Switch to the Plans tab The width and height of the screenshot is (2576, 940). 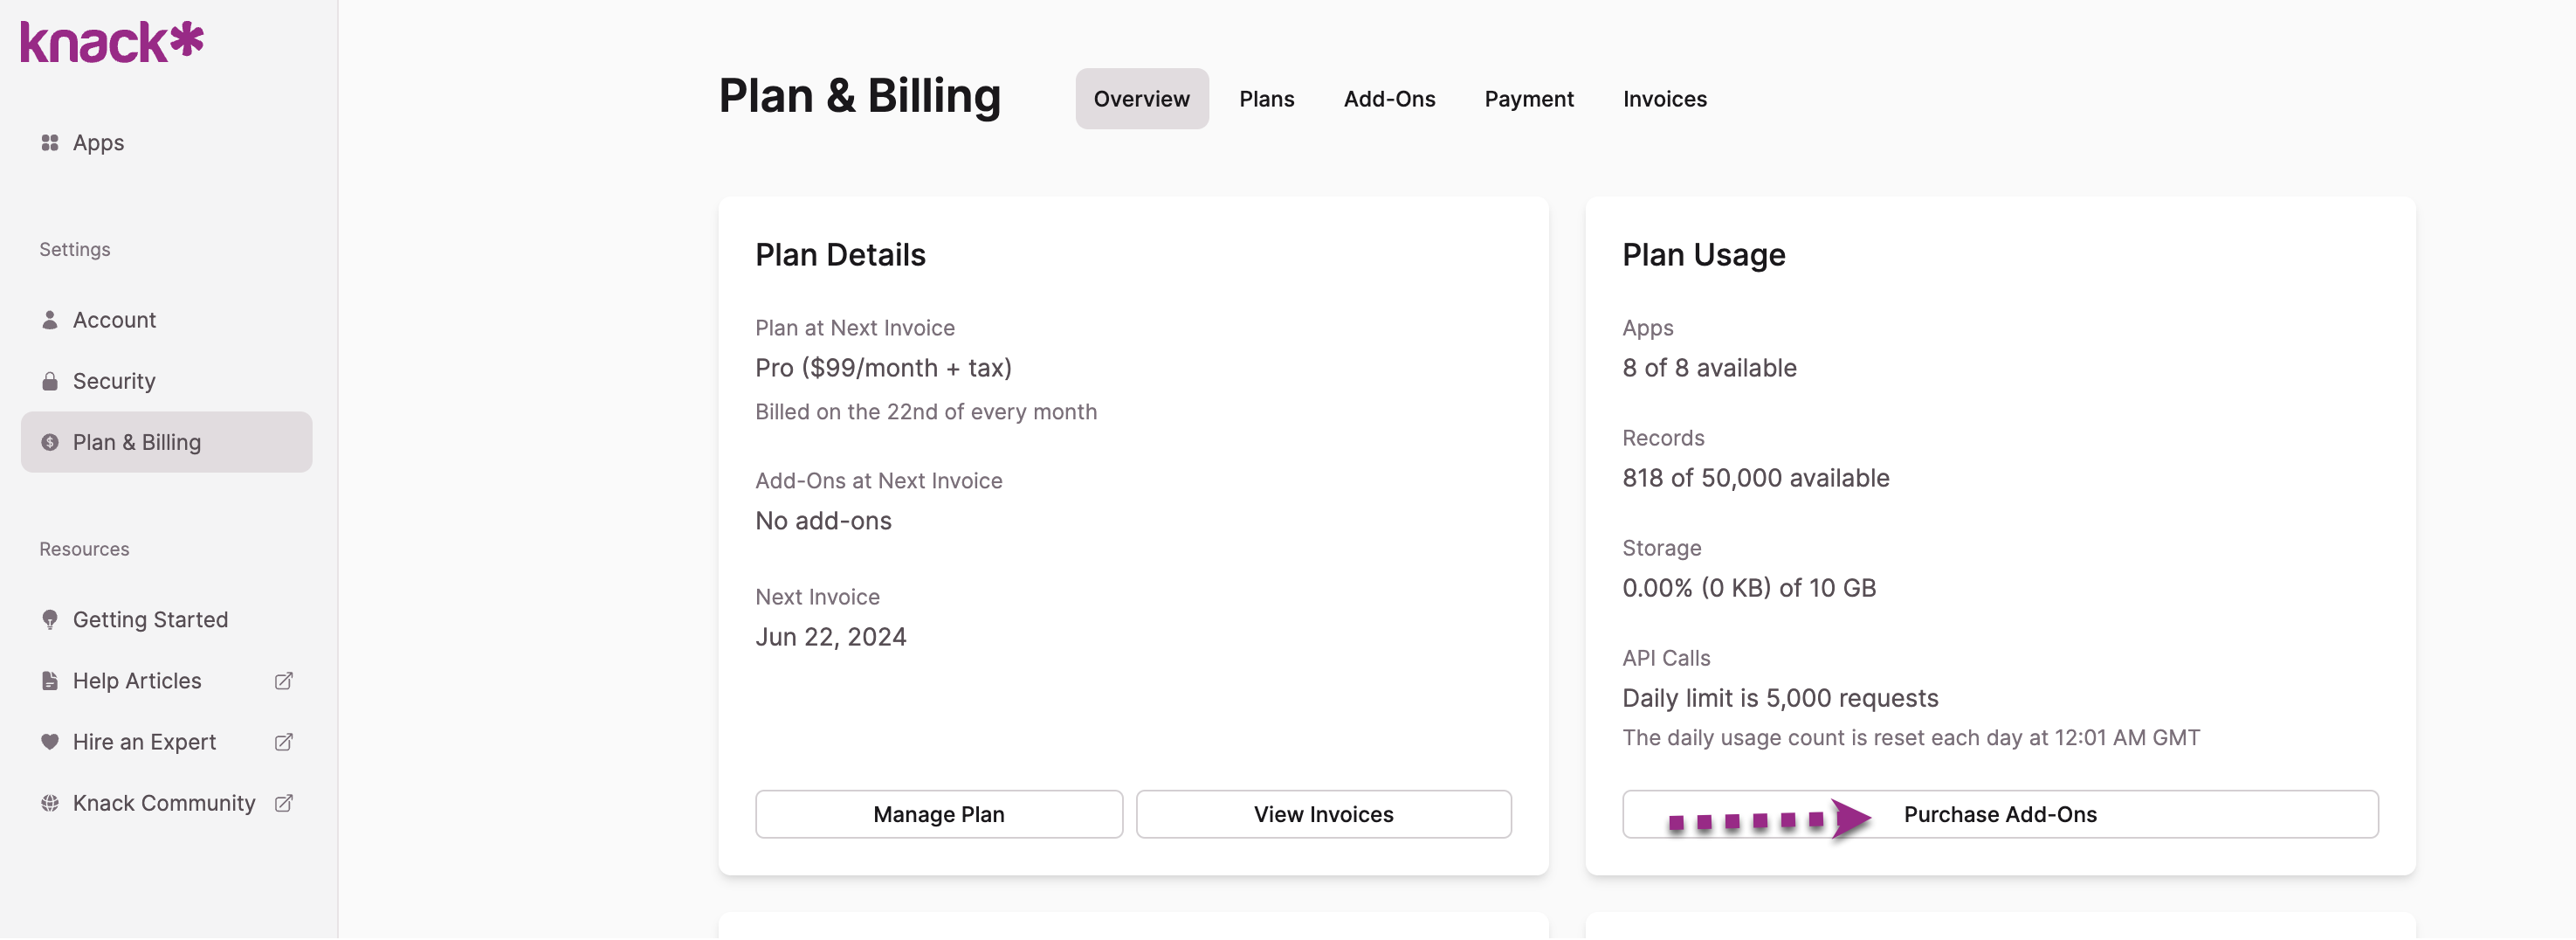pos(1266,98)
